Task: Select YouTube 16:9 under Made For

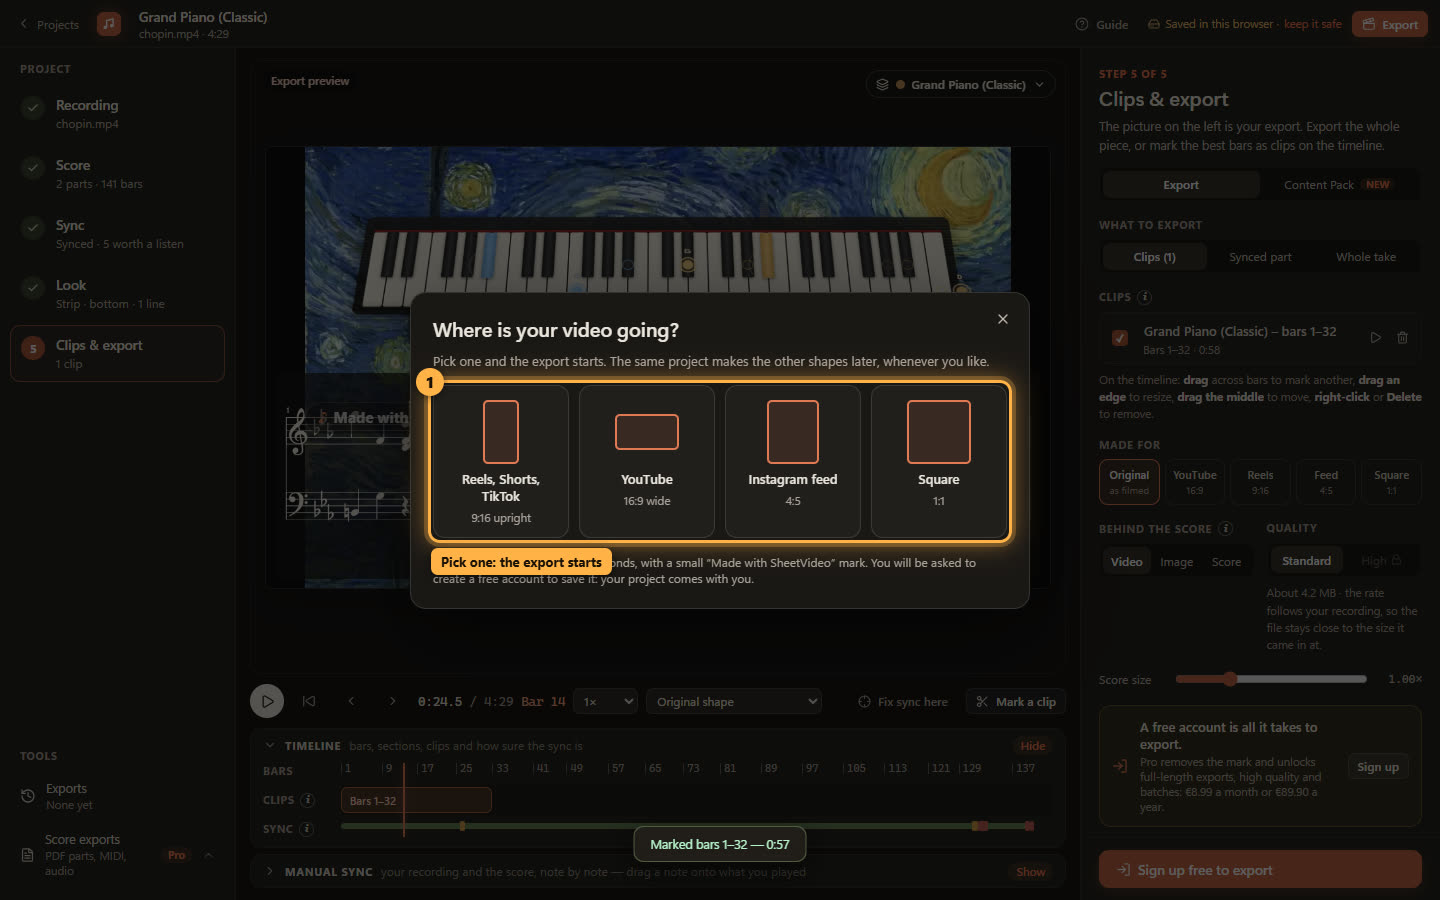Action: (1195, 482)
